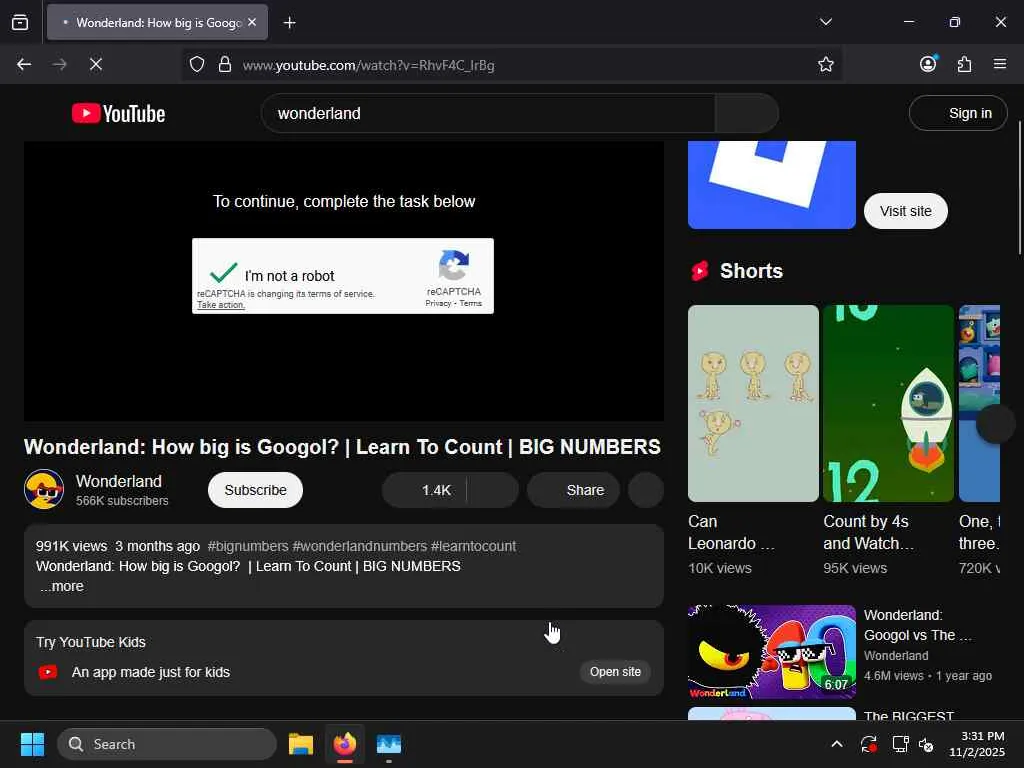Open the Wonderland channel avatar
Image resolution: width=1024 pixels, height=768 pixels.
(44, 489)
